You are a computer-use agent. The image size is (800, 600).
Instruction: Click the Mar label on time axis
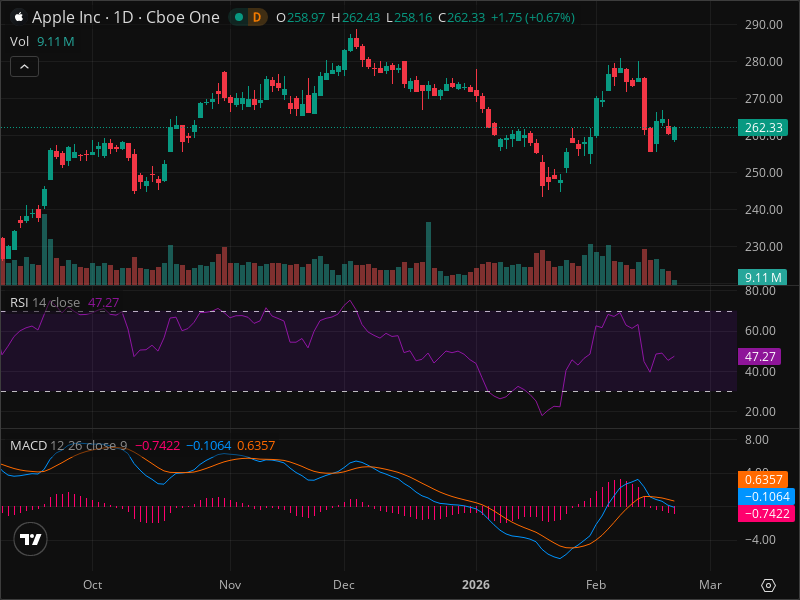click(710, 585)
